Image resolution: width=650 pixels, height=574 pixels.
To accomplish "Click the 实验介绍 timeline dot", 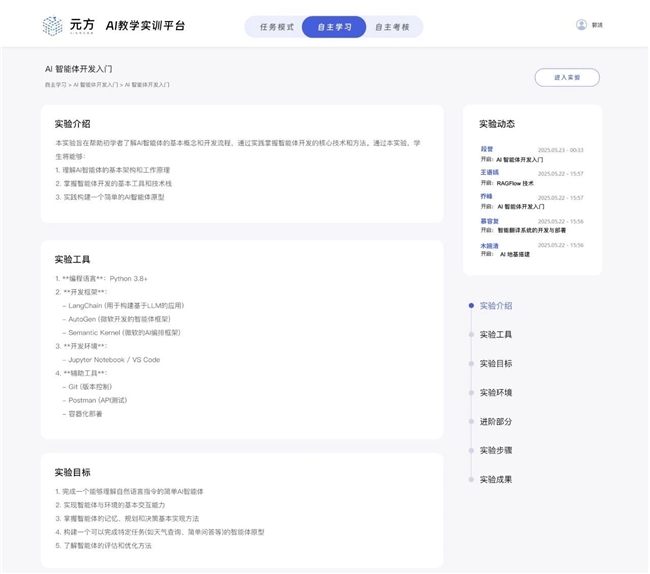I will [471, 306].
